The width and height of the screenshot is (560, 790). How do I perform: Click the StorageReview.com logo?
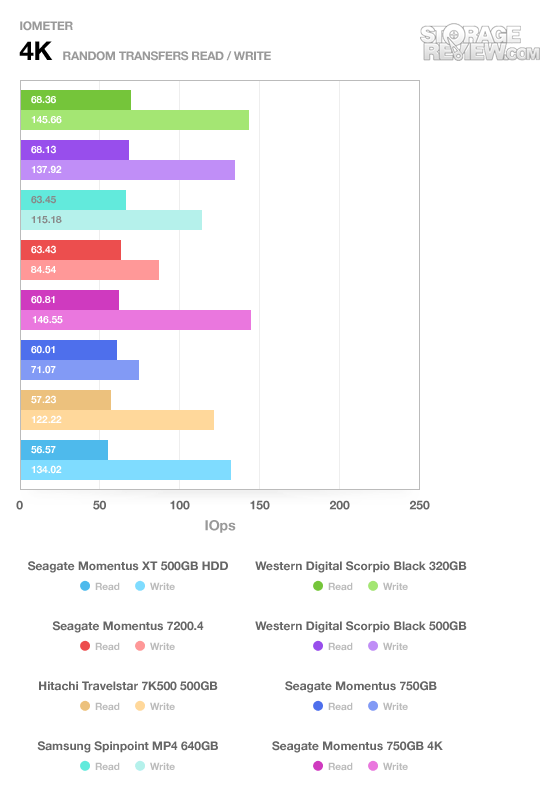[x=479, y=42]
